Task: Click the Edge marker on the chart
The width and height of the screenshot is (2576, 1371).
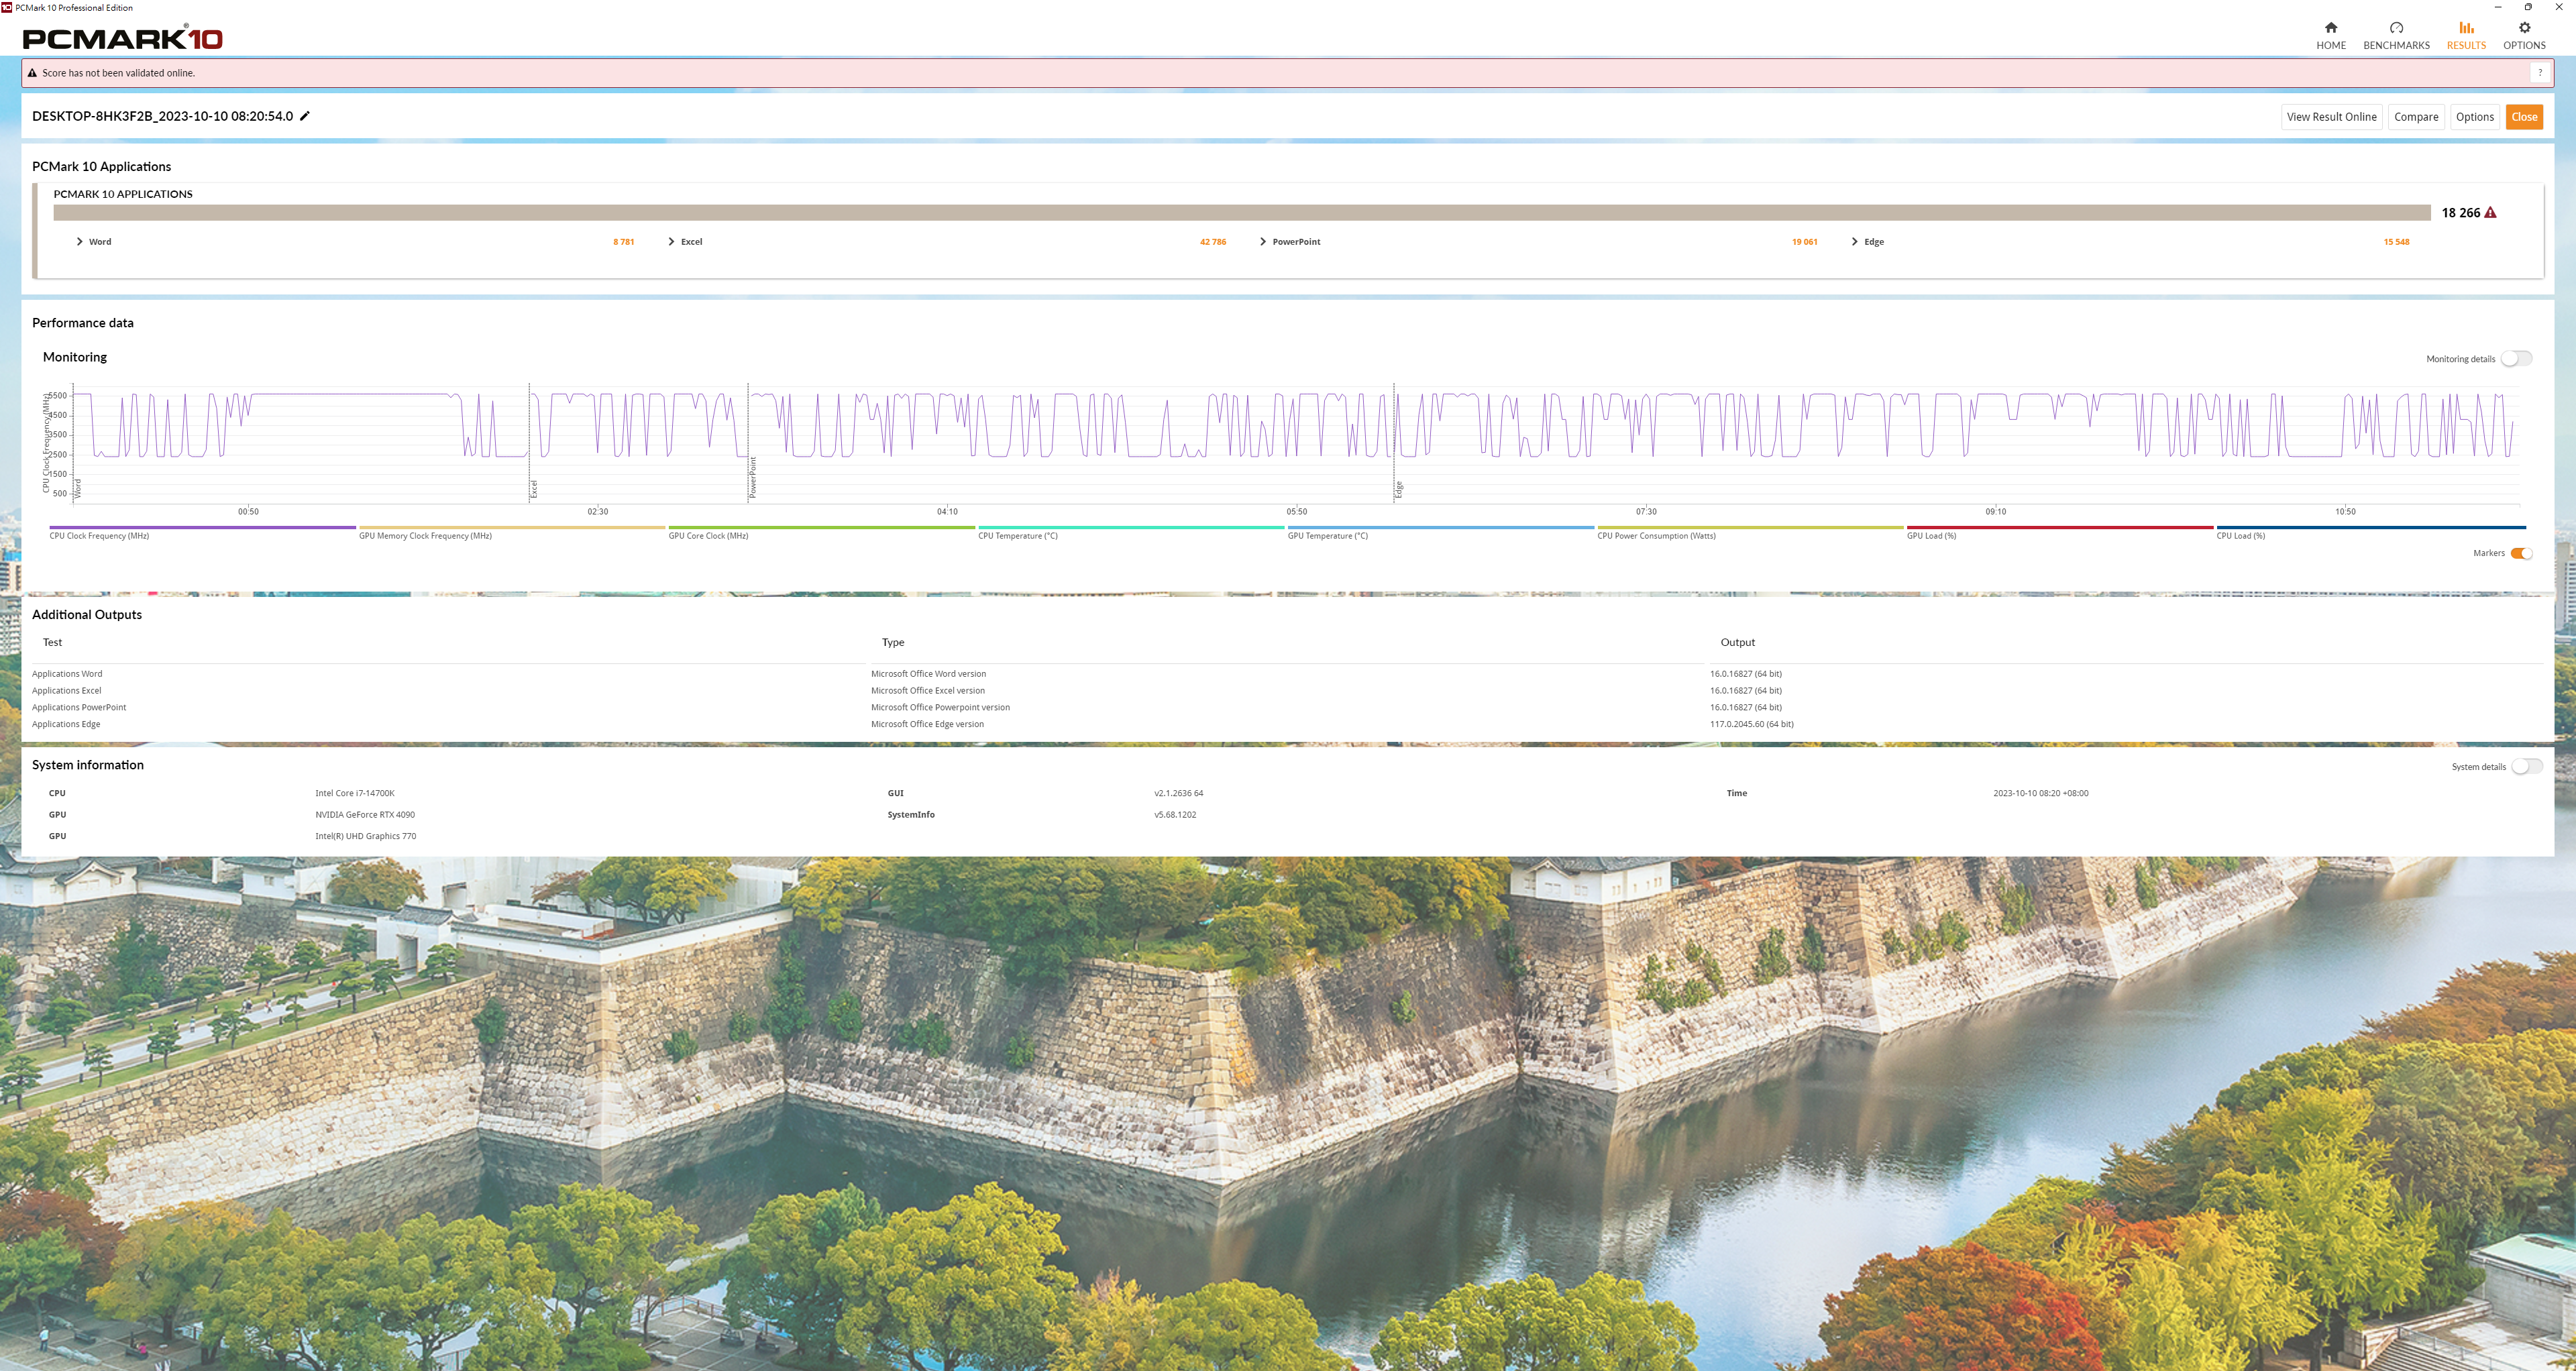Action: 1399,490
